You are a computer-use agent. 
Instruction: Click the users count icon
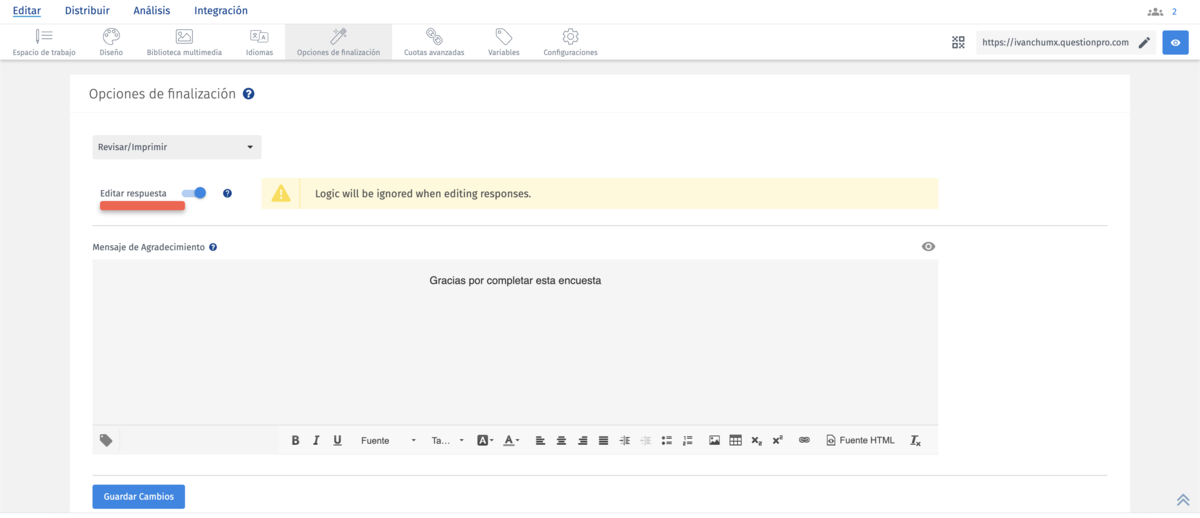pyautogui.click(x=1156, y=11)
